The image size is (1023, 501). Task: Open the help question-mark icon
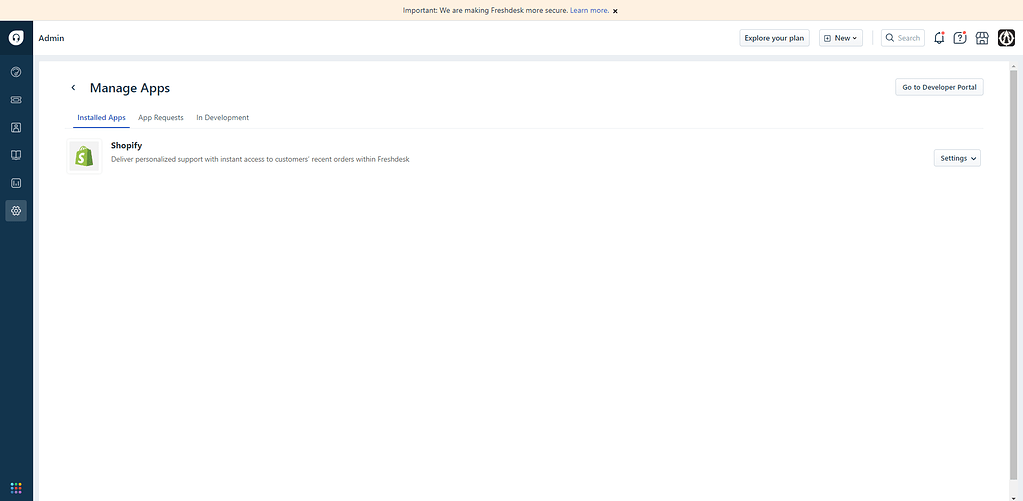click(960, 38)
